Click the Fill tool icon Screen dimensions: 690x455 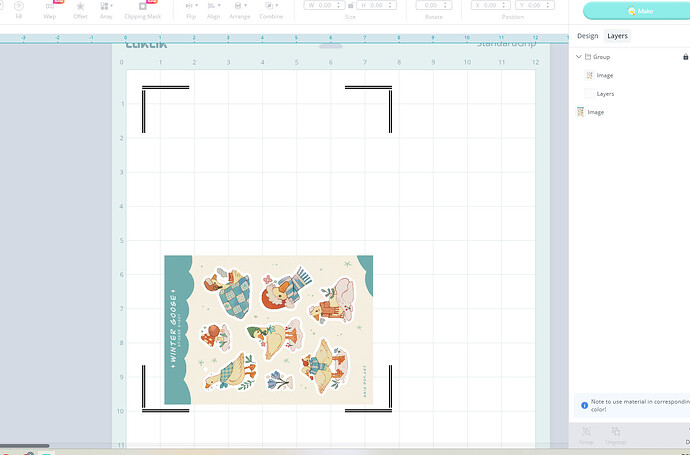tap(19, 6)
